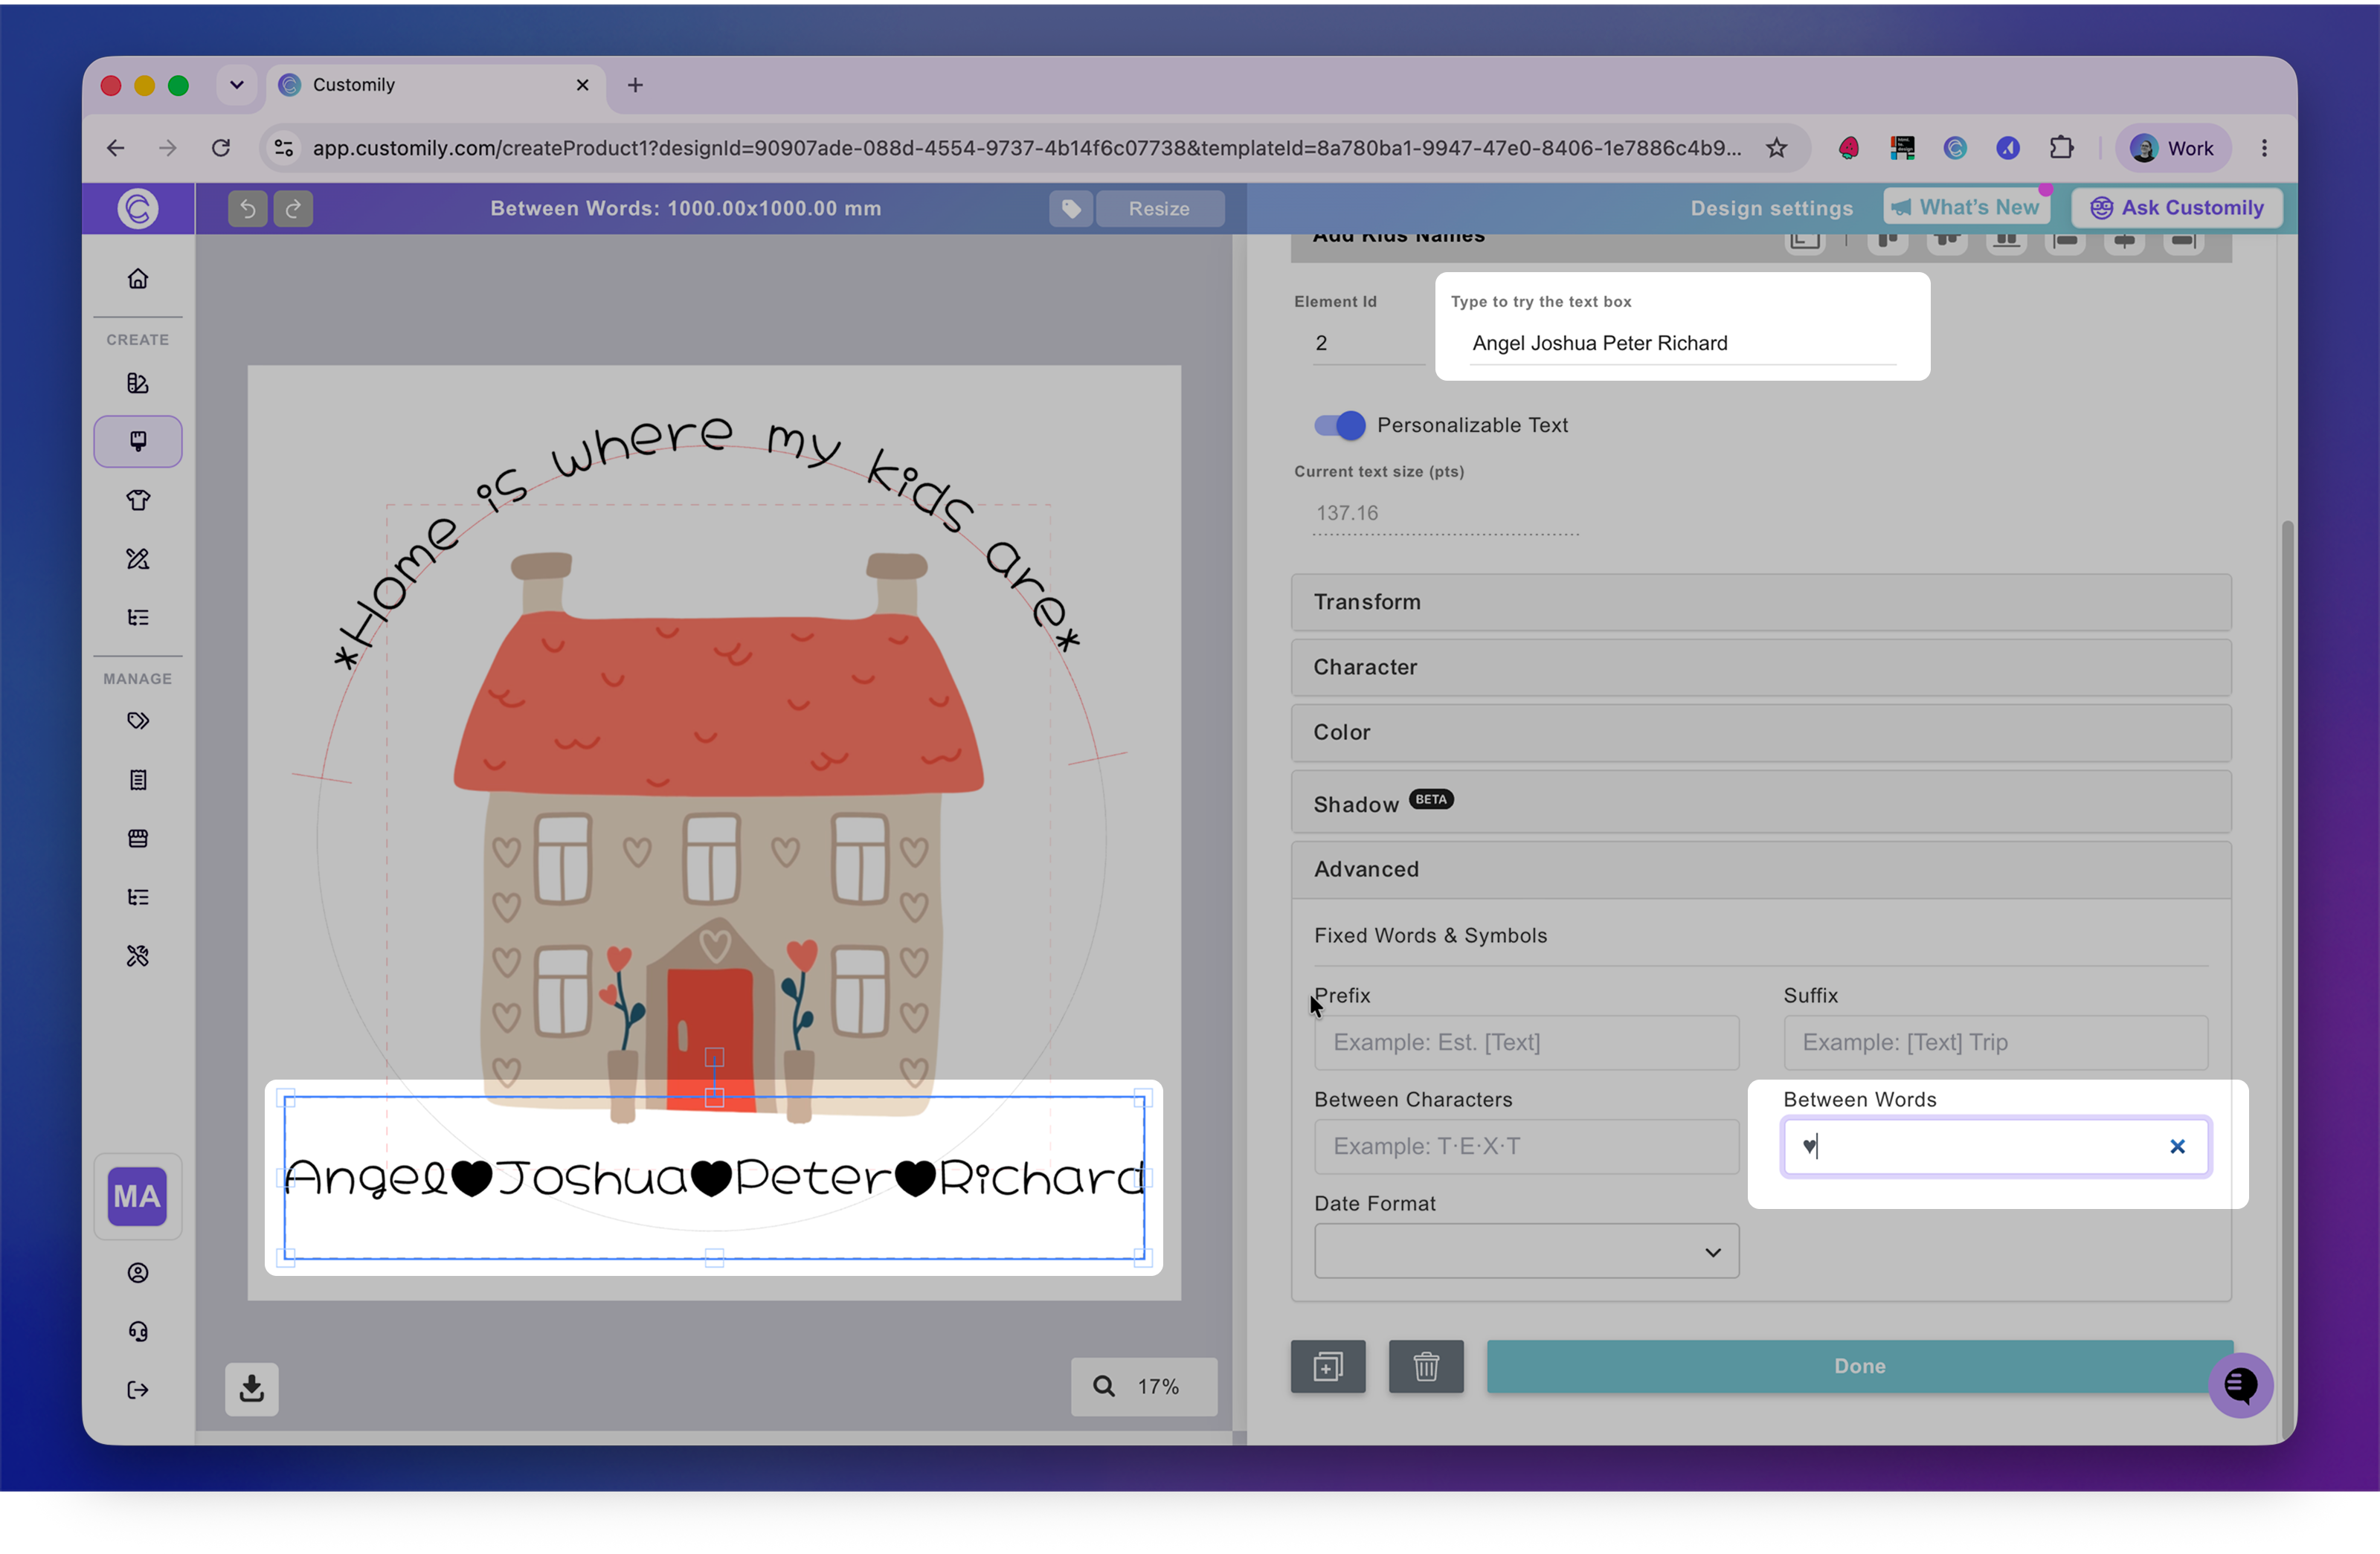2380x1554 pixels.
Task: Click the MA avatar badge
Action: (138, 1196)
